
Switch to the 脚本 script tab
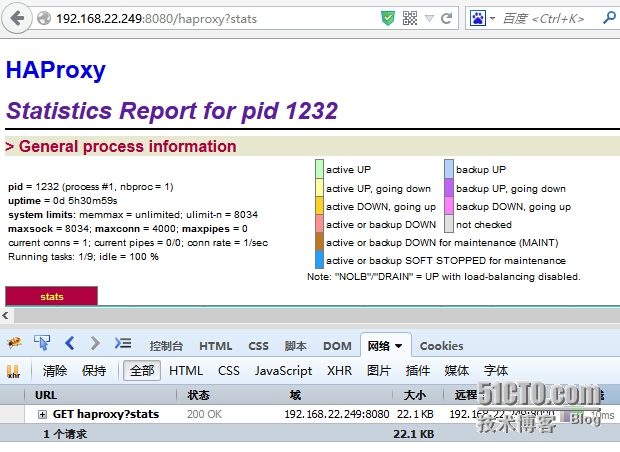296,346
